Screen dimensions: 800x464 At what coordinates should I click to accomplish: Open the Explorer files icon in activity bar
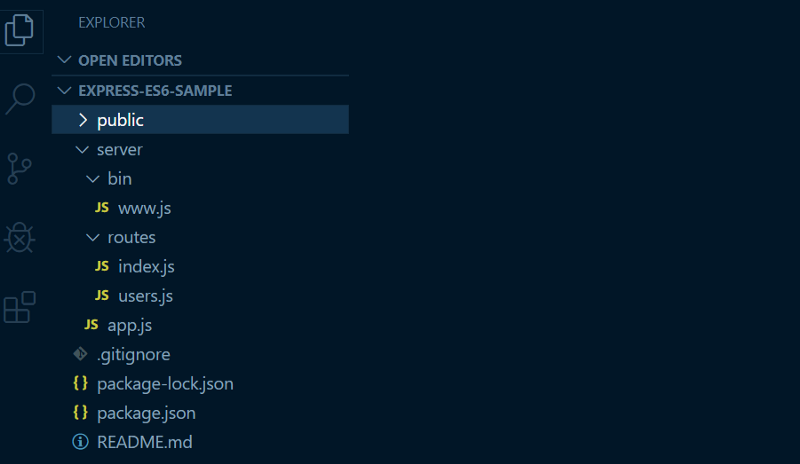tap(19, 30)
